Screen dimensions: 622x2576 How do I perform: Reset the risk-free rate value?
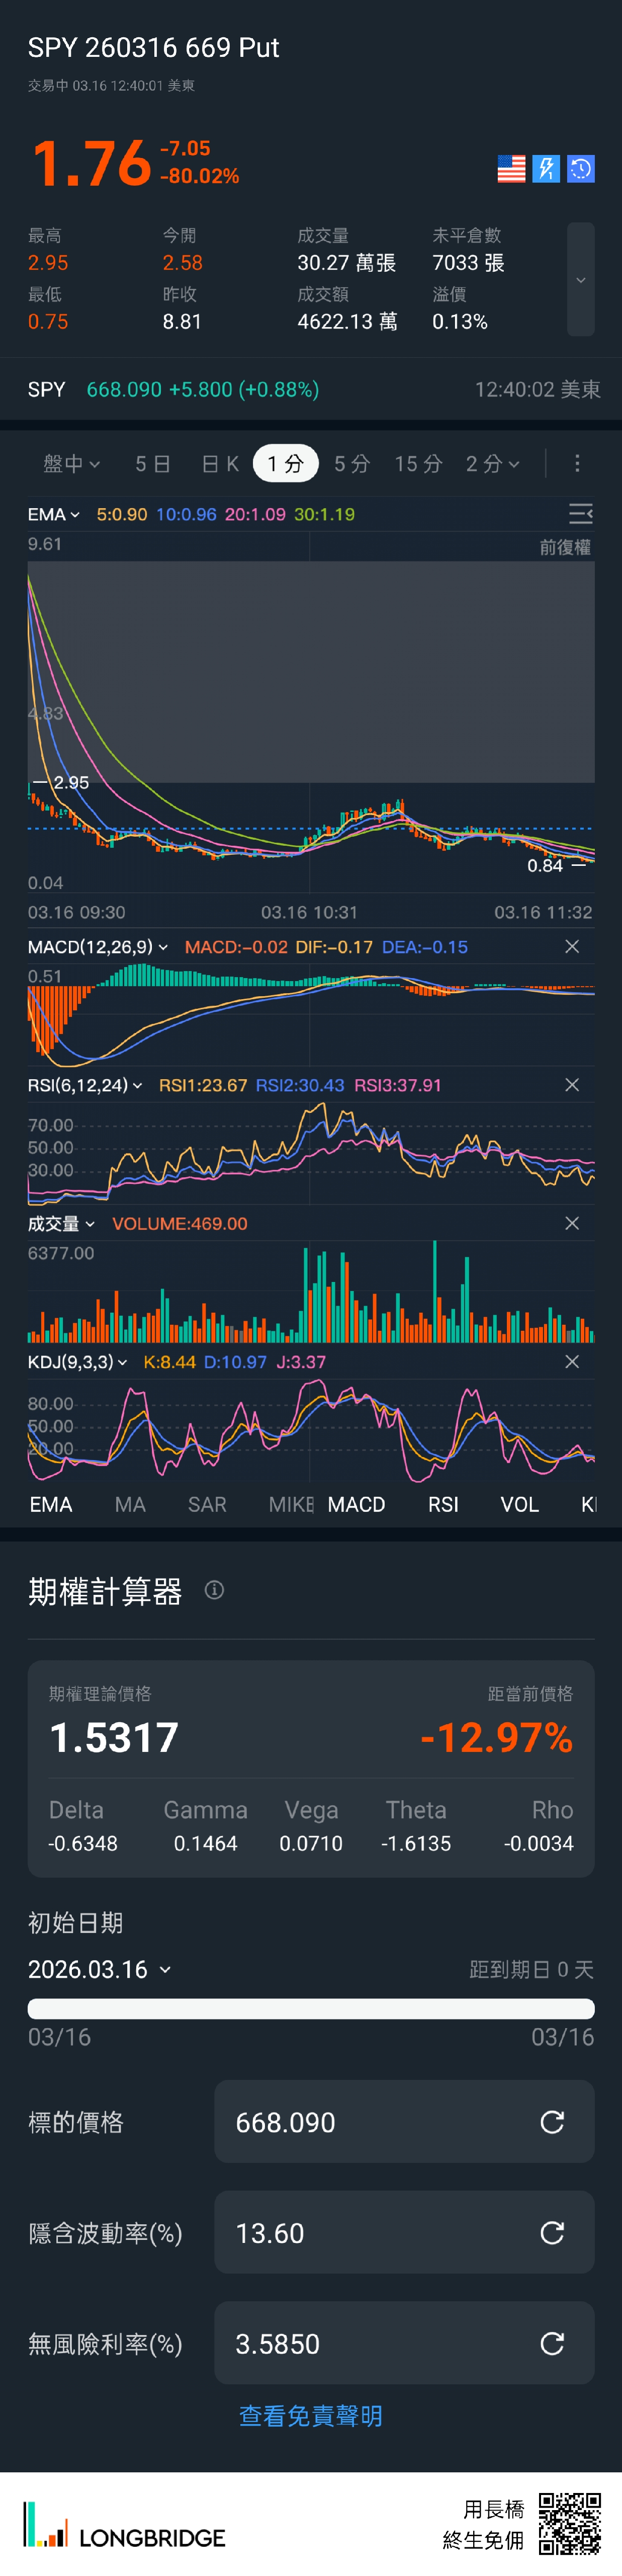(552, 2343)
